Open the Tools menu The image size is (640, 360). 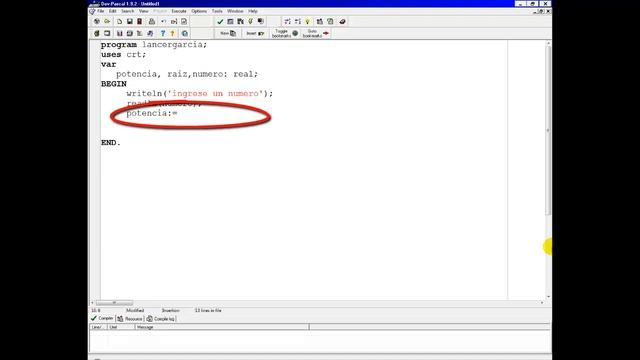[217, 11]
